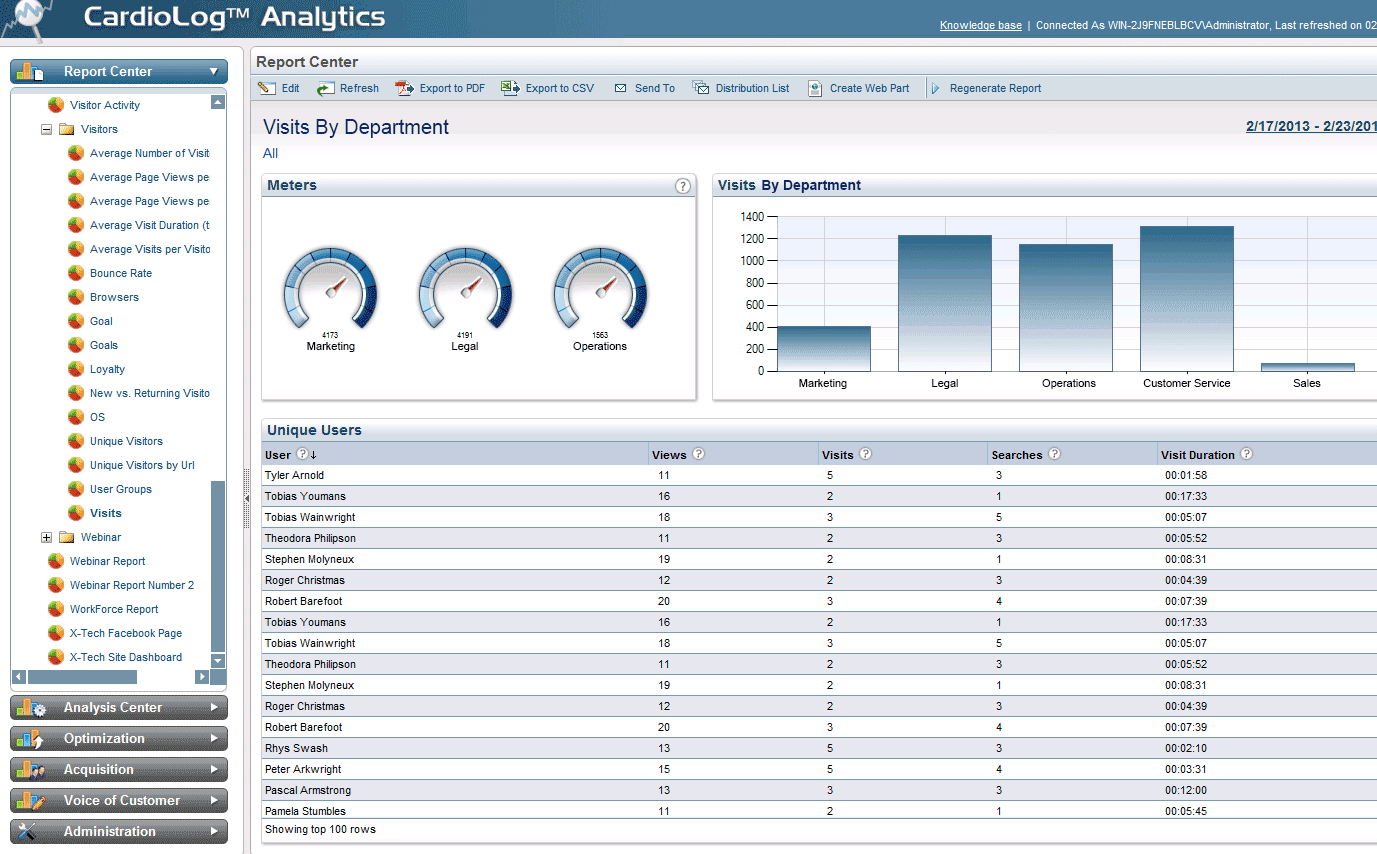The image size is (1377, 854).
Task: Click the Export to PDF icon
Action: click(404, 88)
